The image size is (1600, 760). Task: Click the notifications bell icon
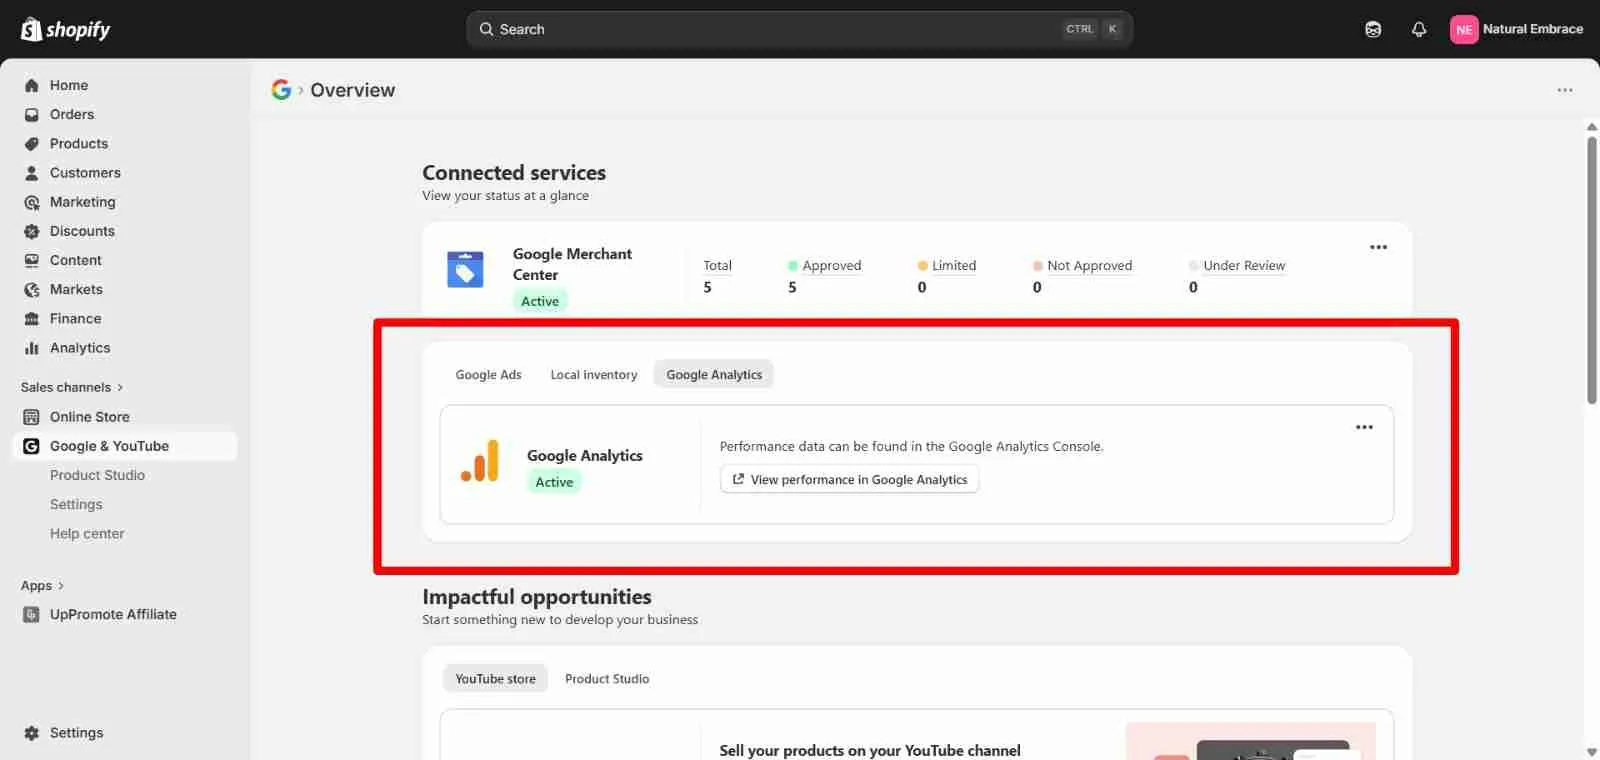1418,29
